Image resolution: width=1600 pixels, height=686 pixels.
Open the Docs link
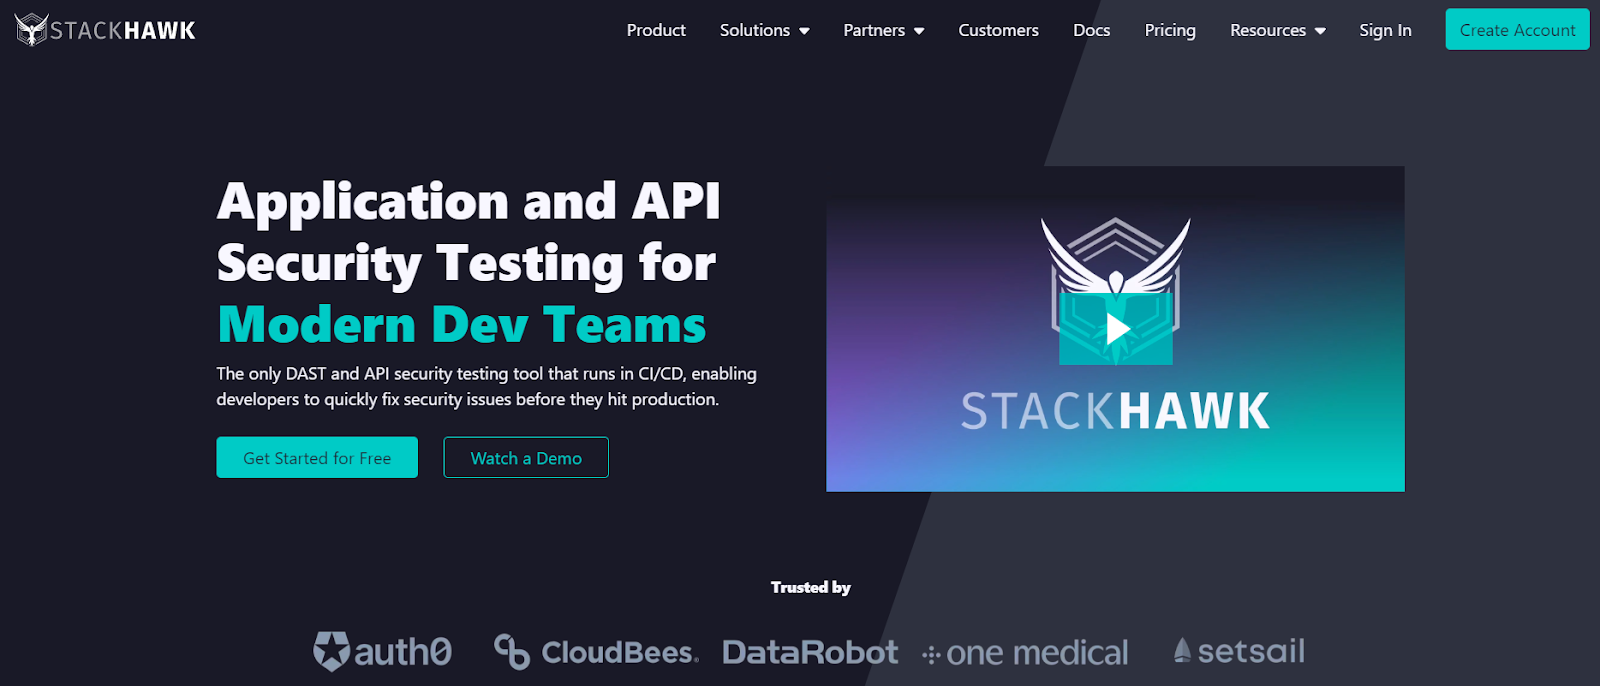click(x=1092, y=30)
